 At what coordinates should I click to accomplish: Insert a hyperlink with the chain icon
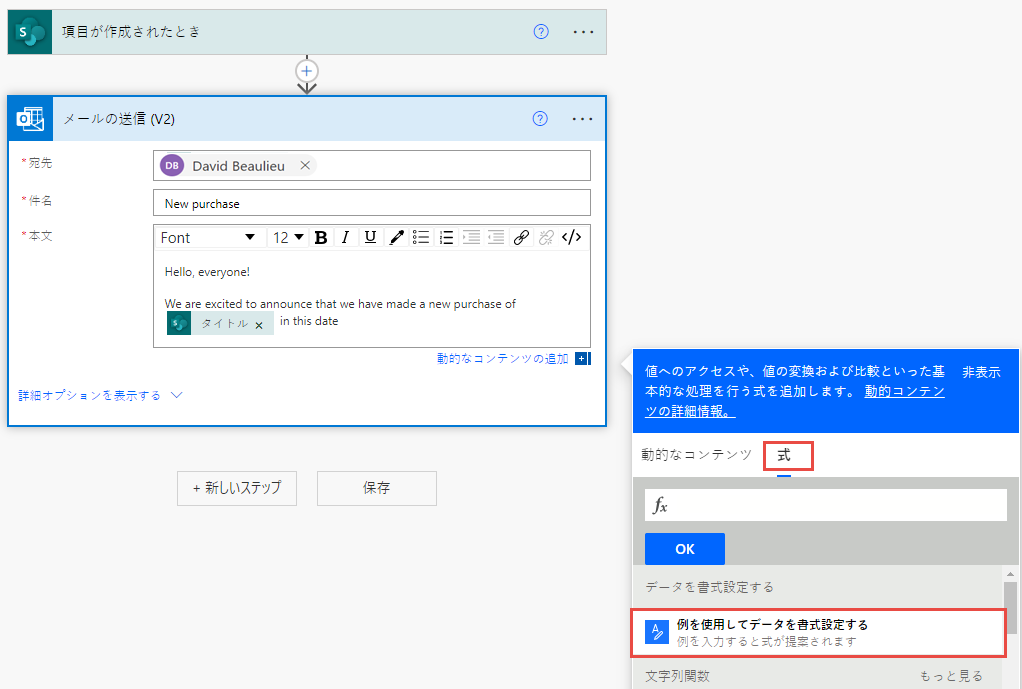(x=521, y=237)
